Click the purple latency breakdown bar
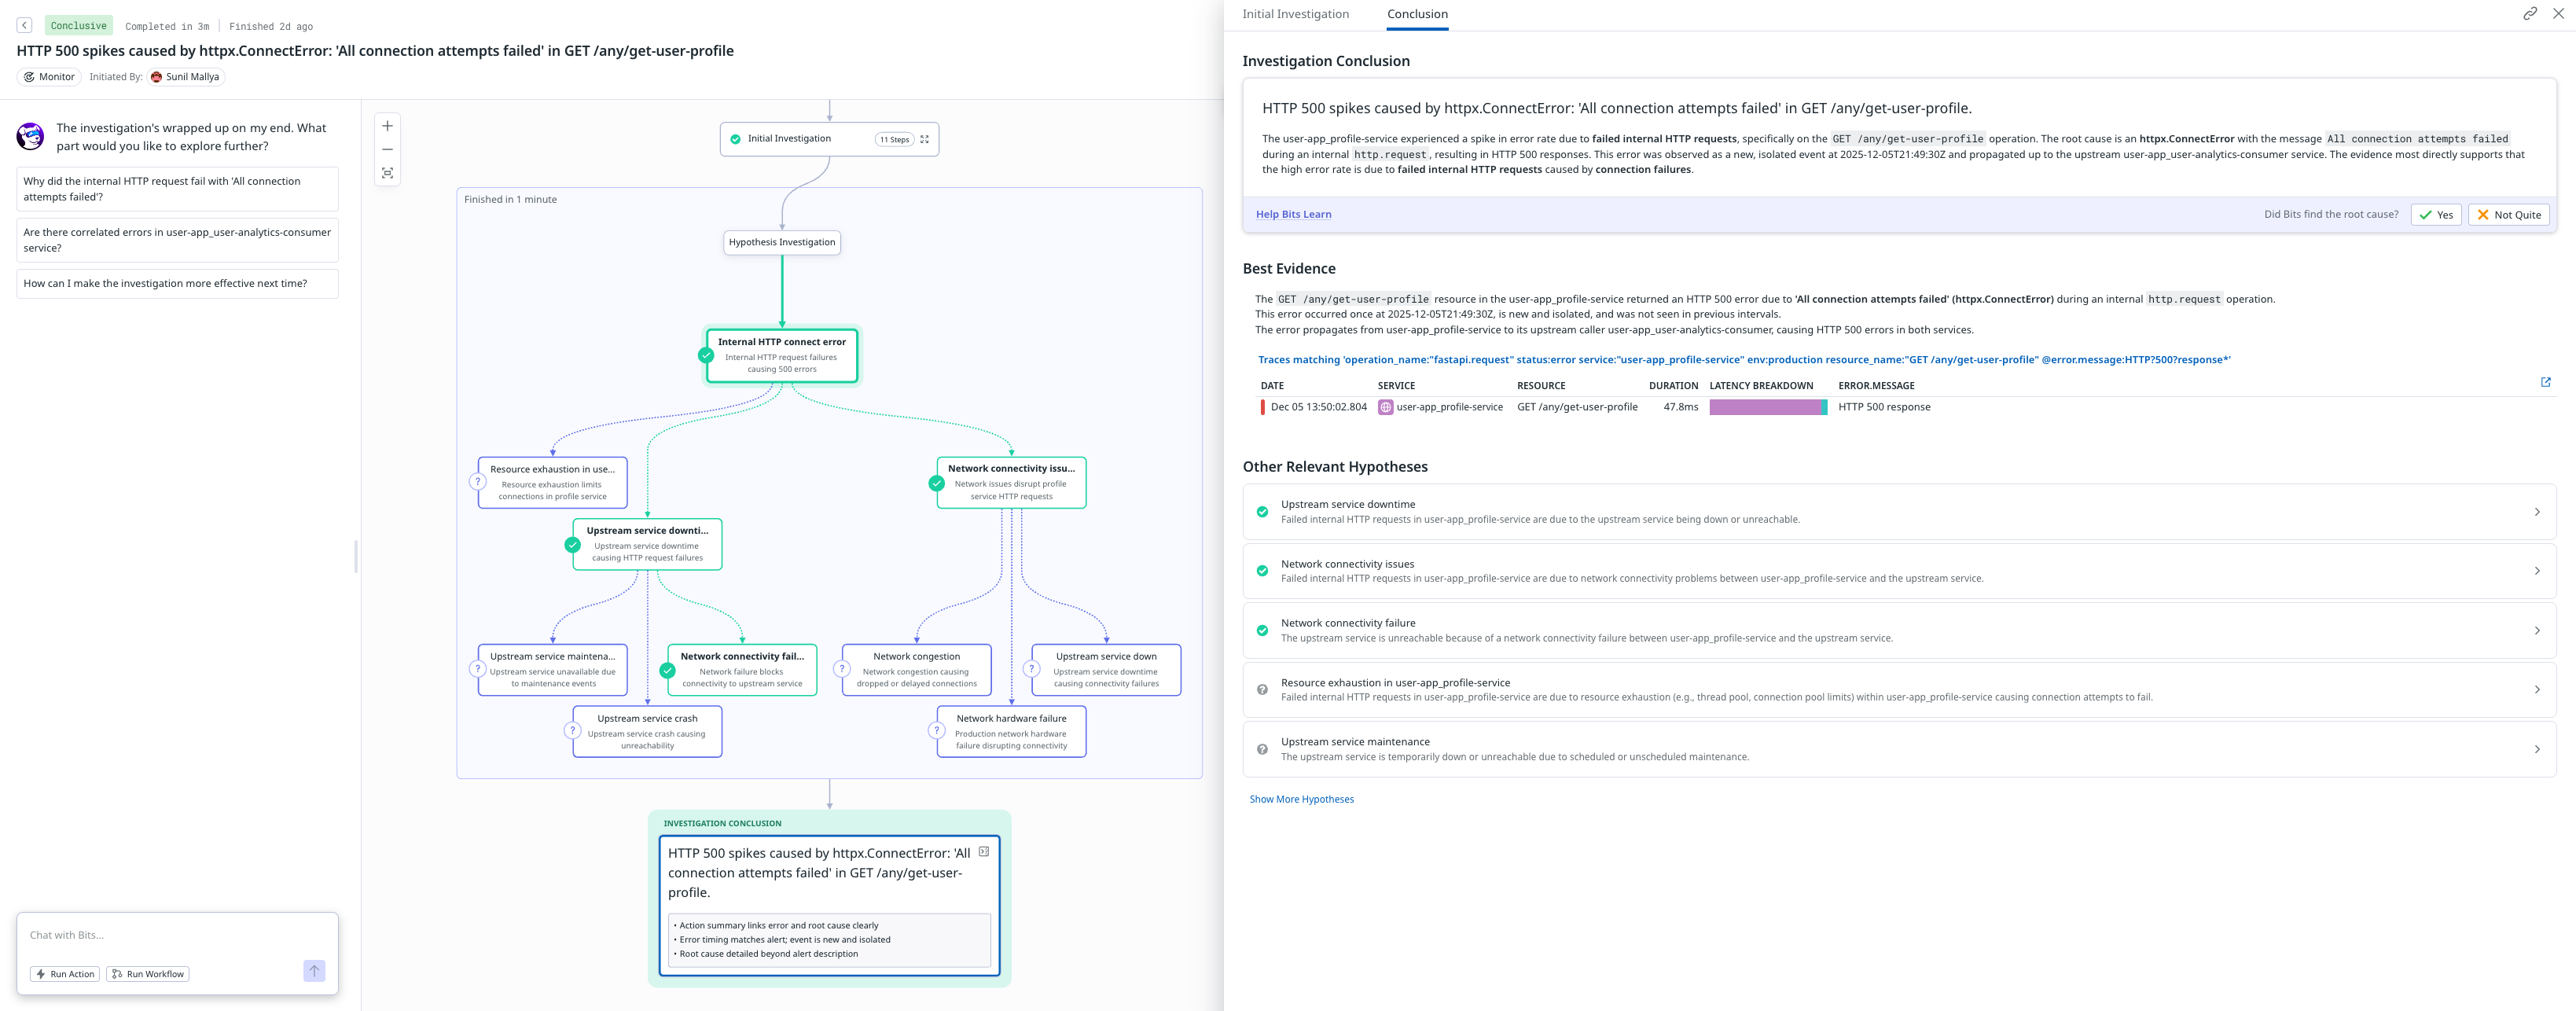Screen dimensions: 2576x1011 point(1766,407)
